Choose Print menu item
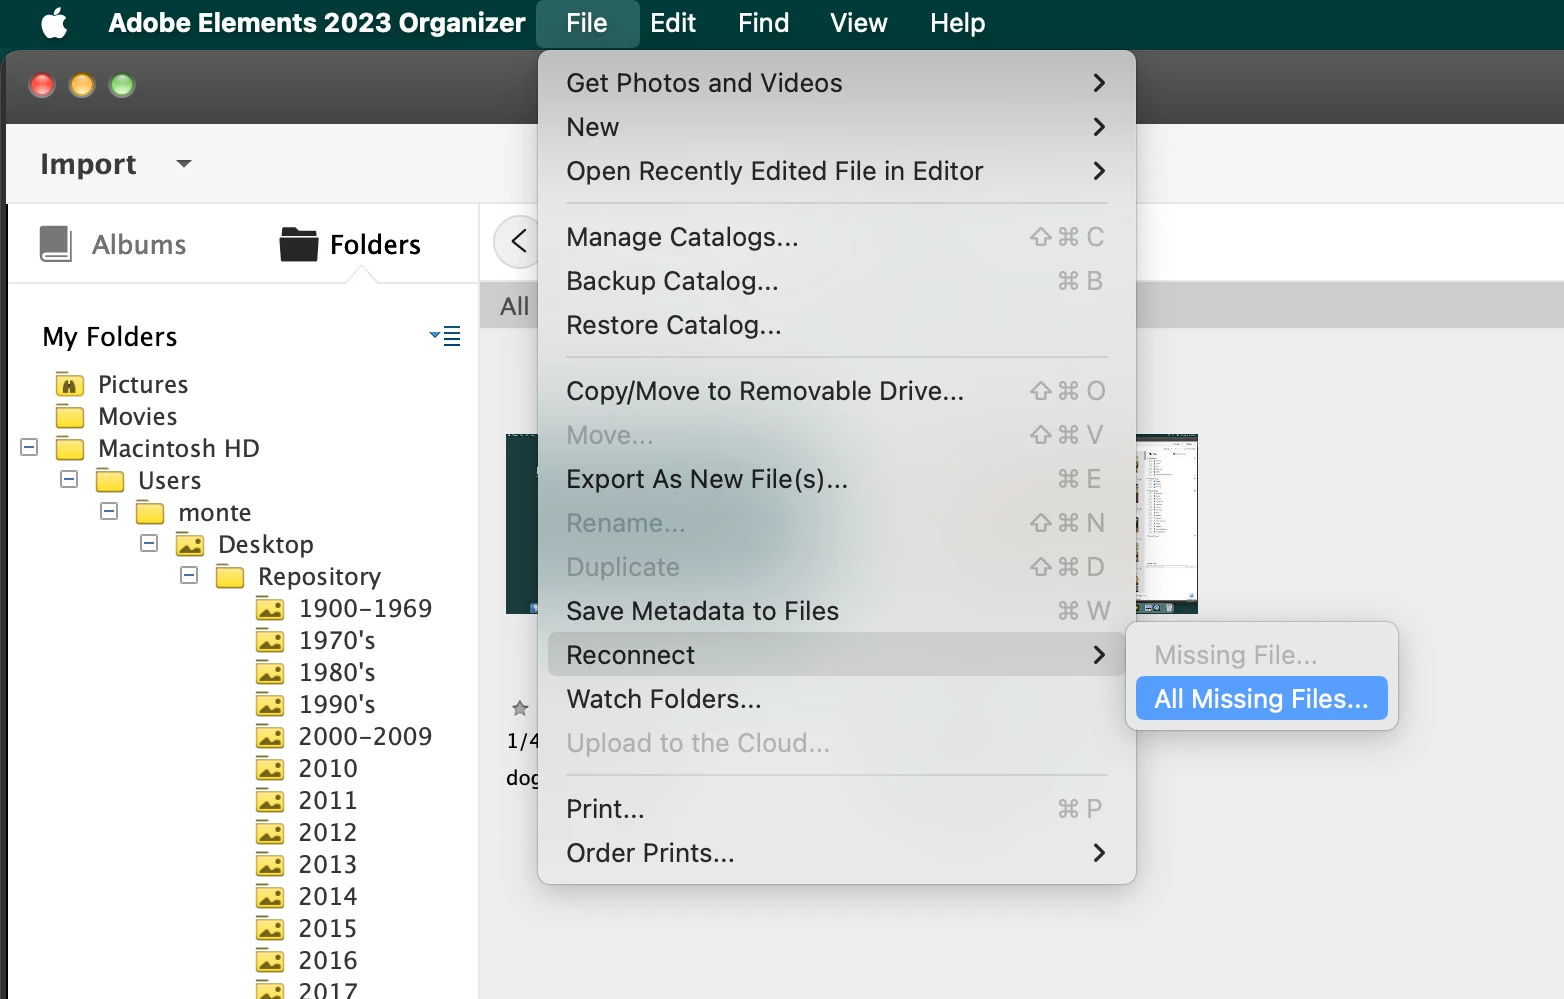The height and width of the screenshot is (999, 1564). [x=836, y=809]
